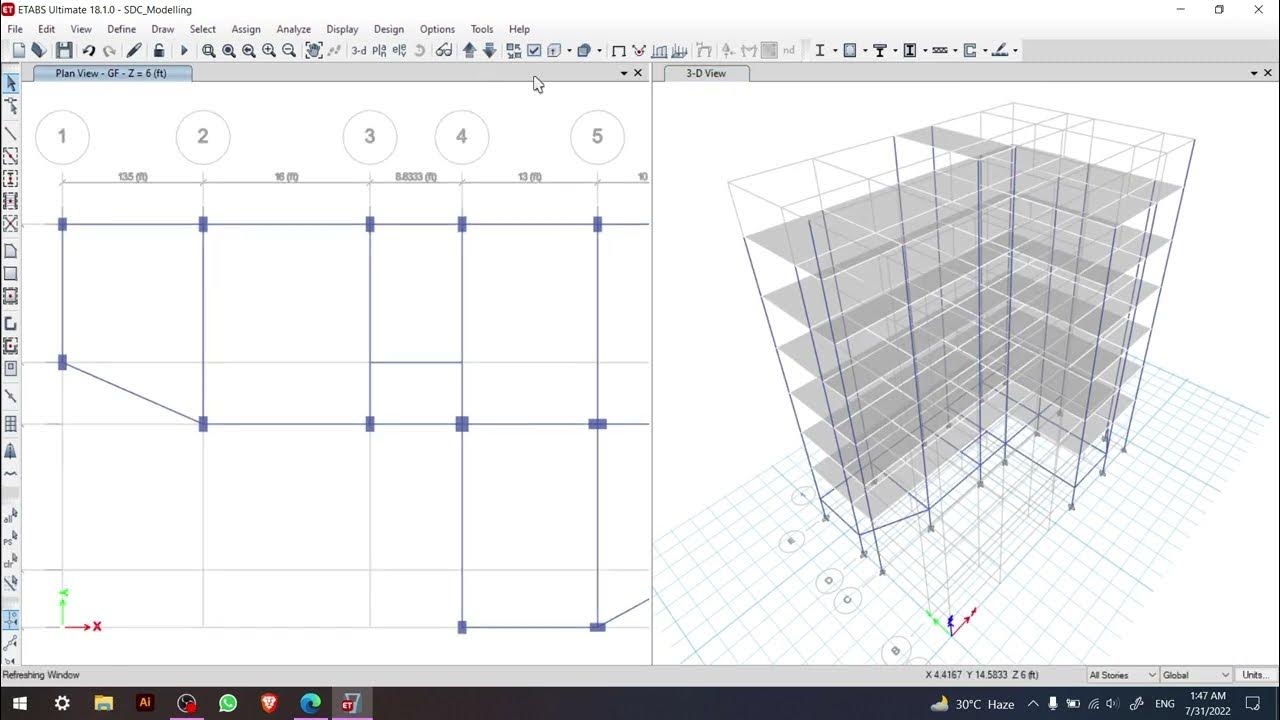Close the Plan View pane
This screenshot has width=1280, height=720.
click(638, 73)
